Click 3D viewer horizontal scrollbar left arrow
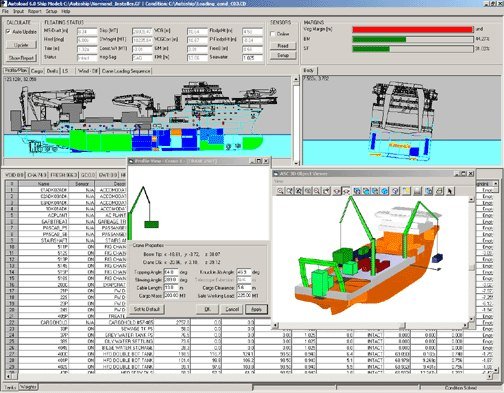 [x=276, y=325]
